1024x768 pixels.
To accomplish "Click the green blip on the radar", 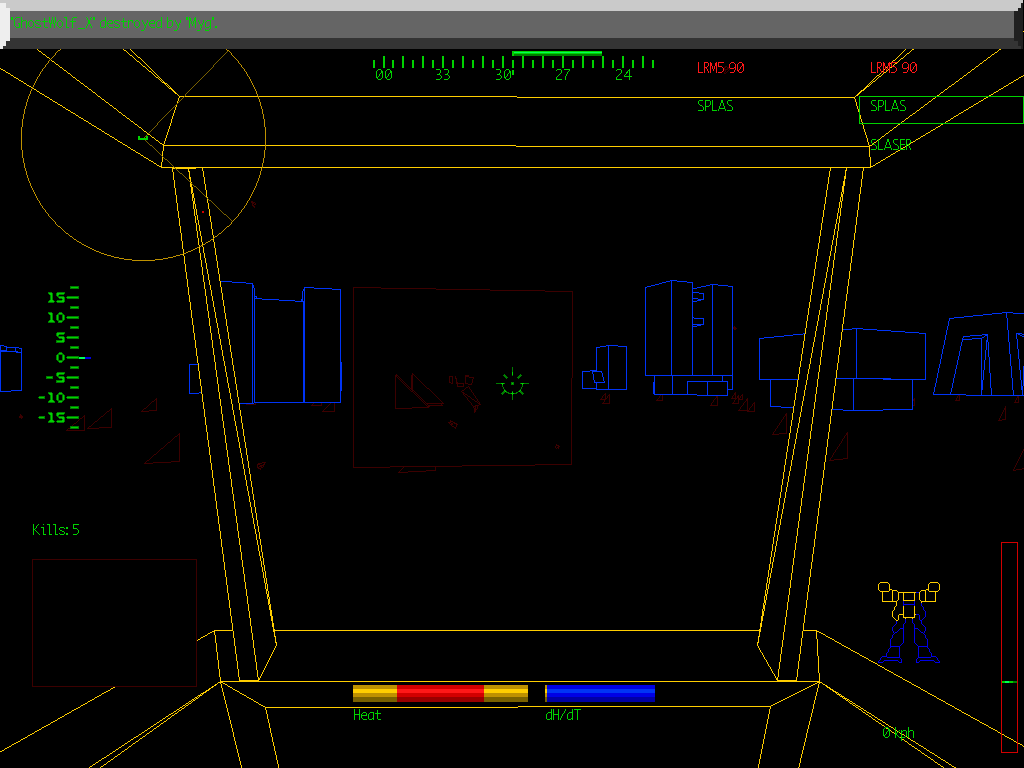I will (143, 137).
